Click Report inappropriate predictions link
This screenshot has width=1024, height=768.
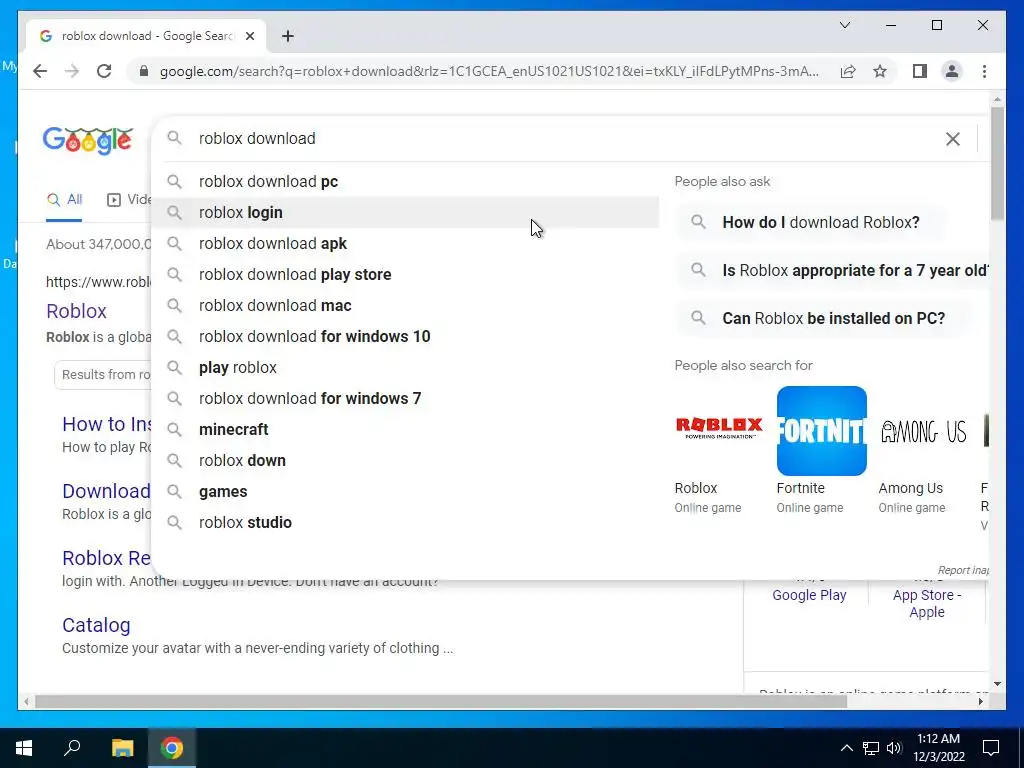pyautogui.click(x=963, y=570)
